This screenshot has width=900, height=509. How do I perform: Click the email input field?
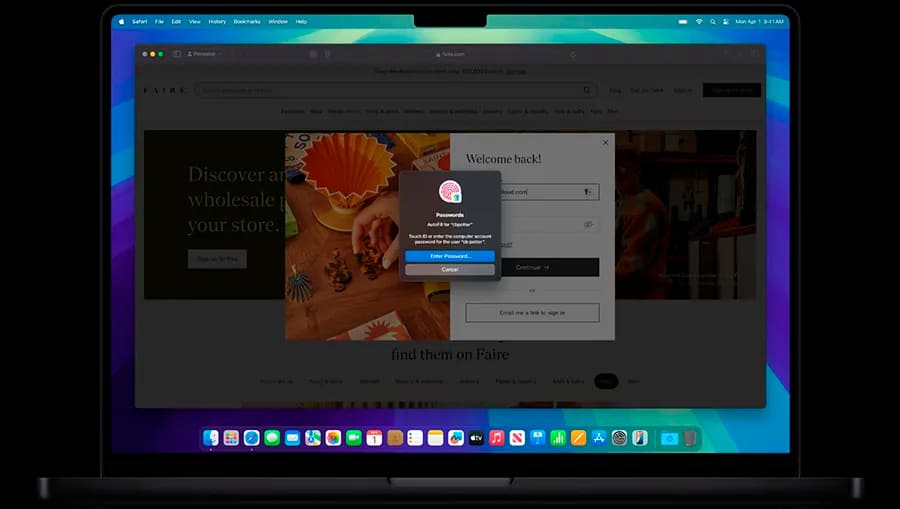click(532, 192)
